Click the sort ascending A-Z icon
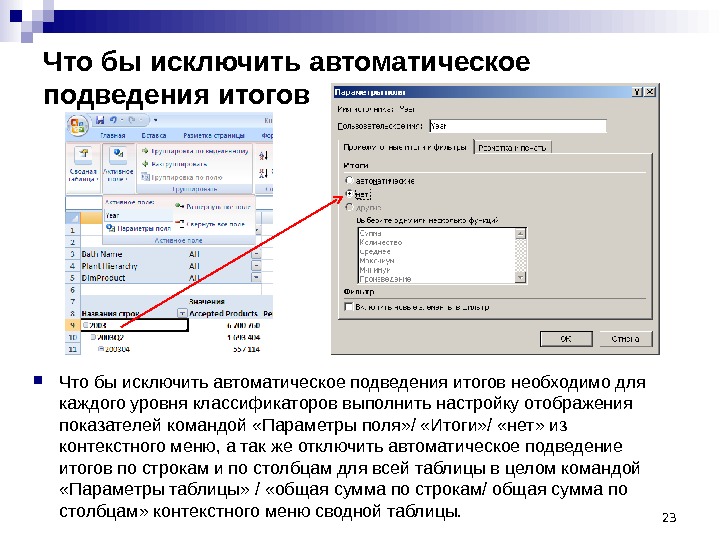The width and height of the screenshot is (720, 540). (x=263, y=156)
